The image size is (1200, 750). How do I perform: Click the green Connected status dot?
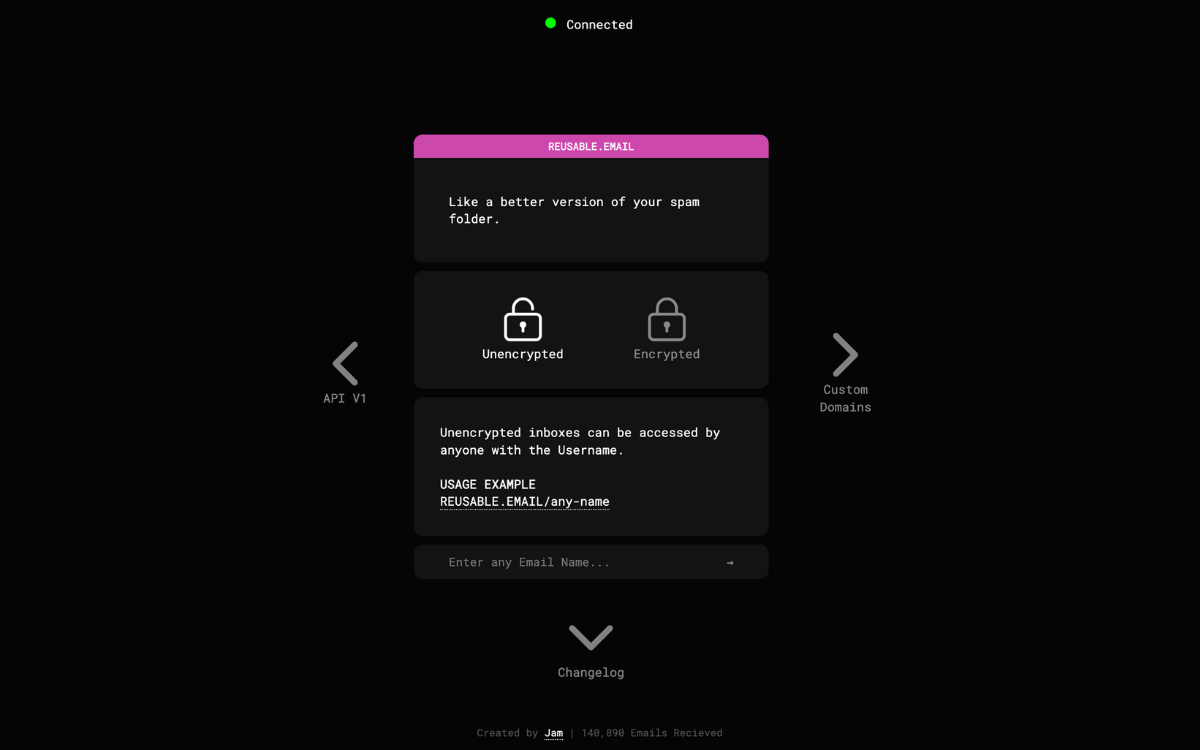coord(550,23)
